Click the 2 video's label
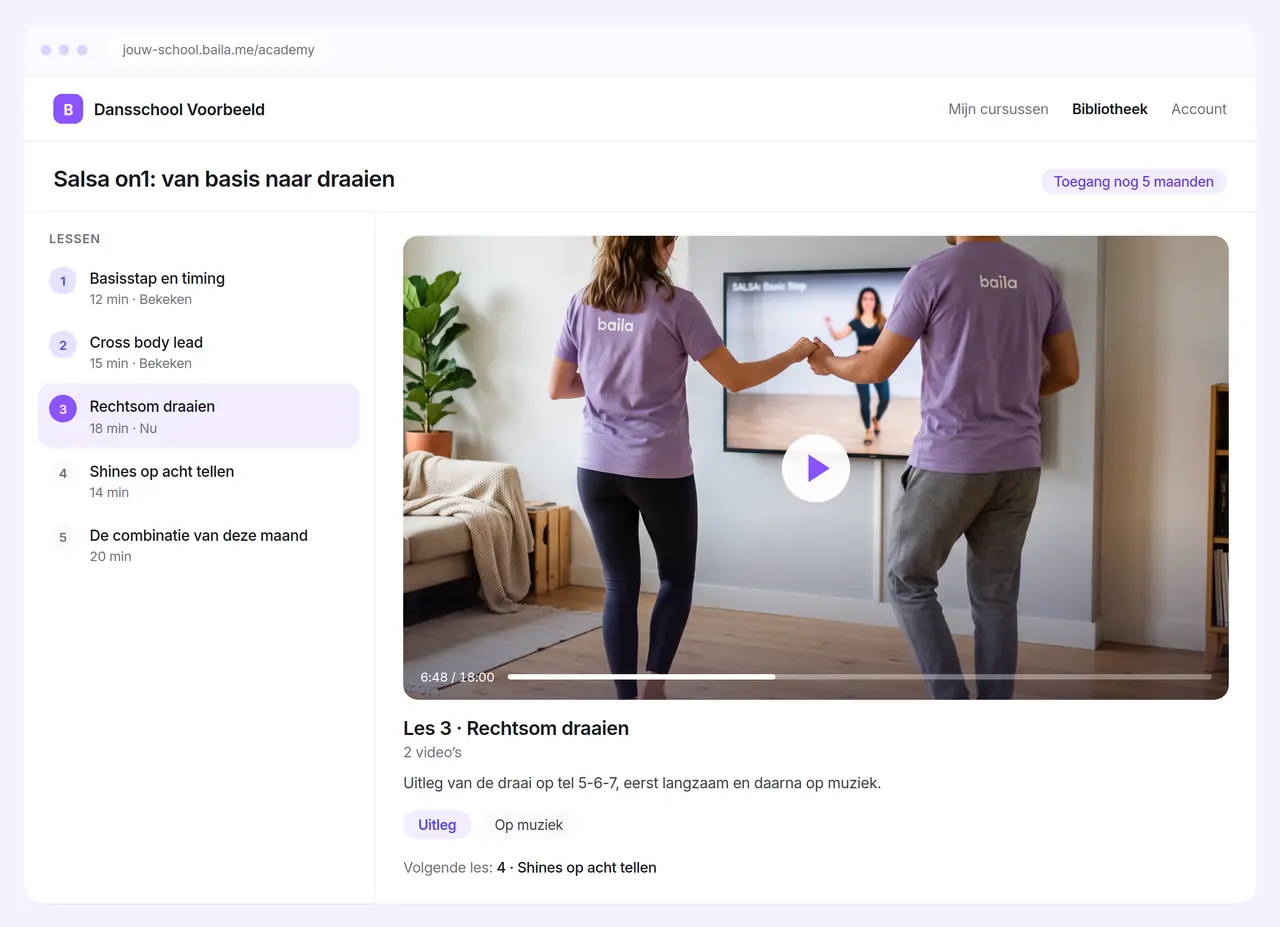This screenshot has width=1280, height=927. (432, 752)
